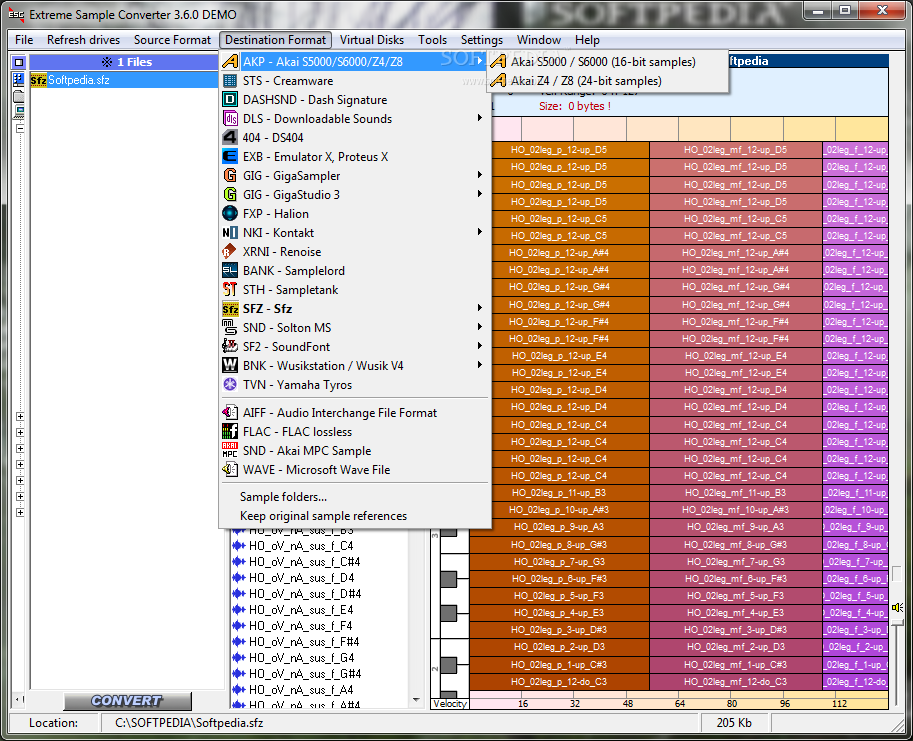Choose the FXP Halion icon
Image resolution: width=913 pixels, height=741 pixels.
(231, 214)
